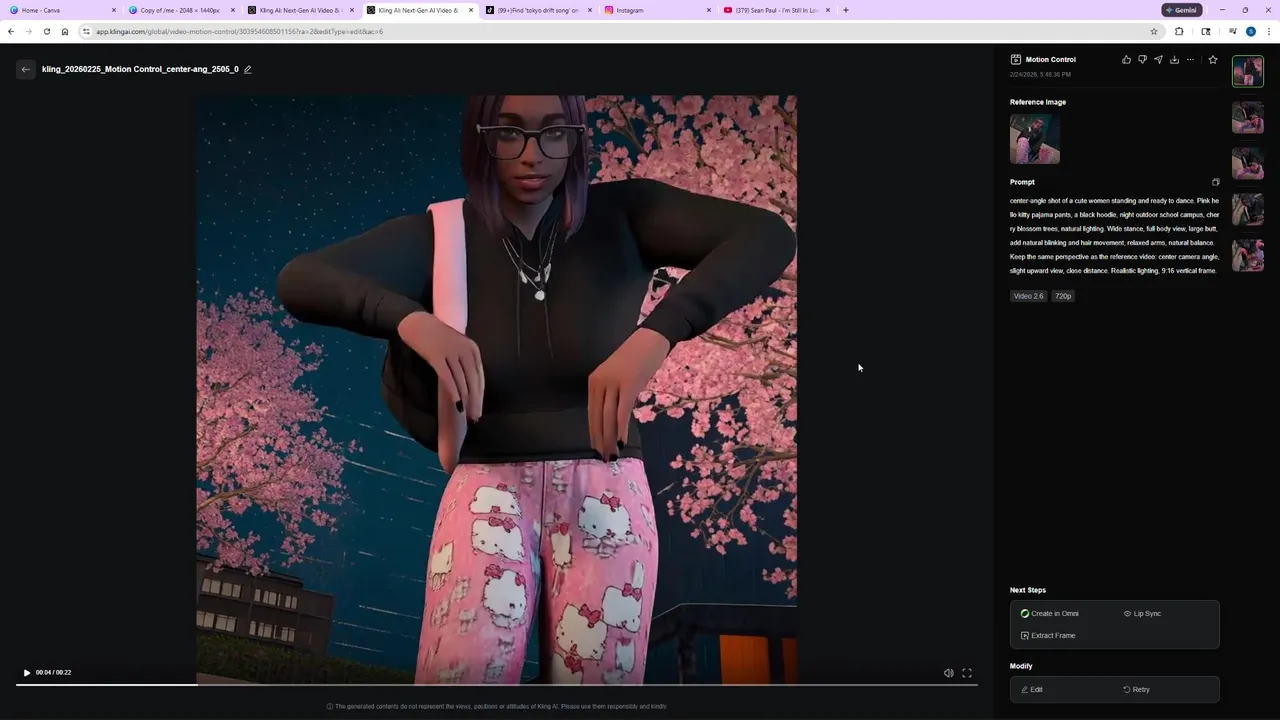1280x720 pixels.
Task: Open the three-dot more options in Motion Control header
Action: coord(1190,60)
